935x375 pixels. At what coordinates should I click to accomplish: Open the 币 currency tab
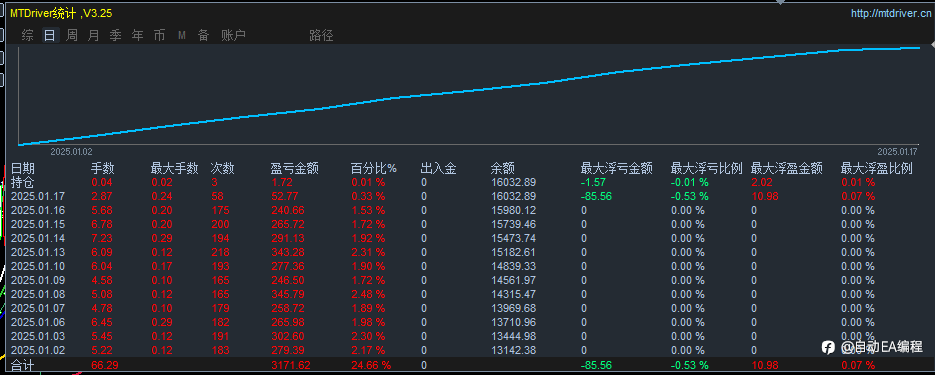[x=159, y=36]
